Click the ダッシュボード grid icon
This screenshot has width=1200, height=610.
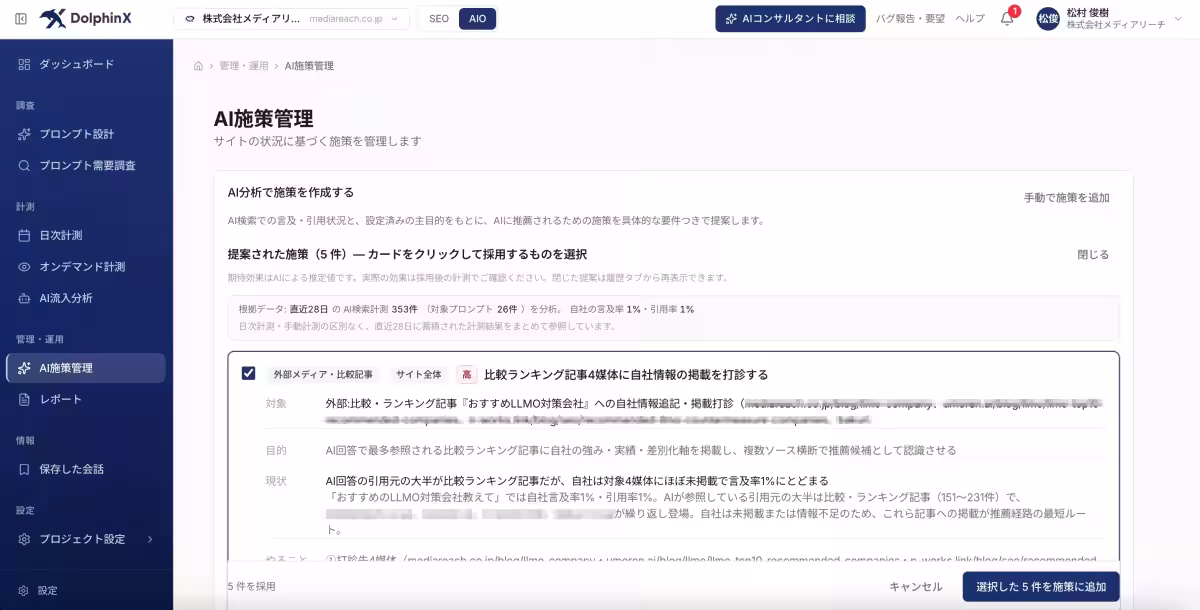[25, 64]
